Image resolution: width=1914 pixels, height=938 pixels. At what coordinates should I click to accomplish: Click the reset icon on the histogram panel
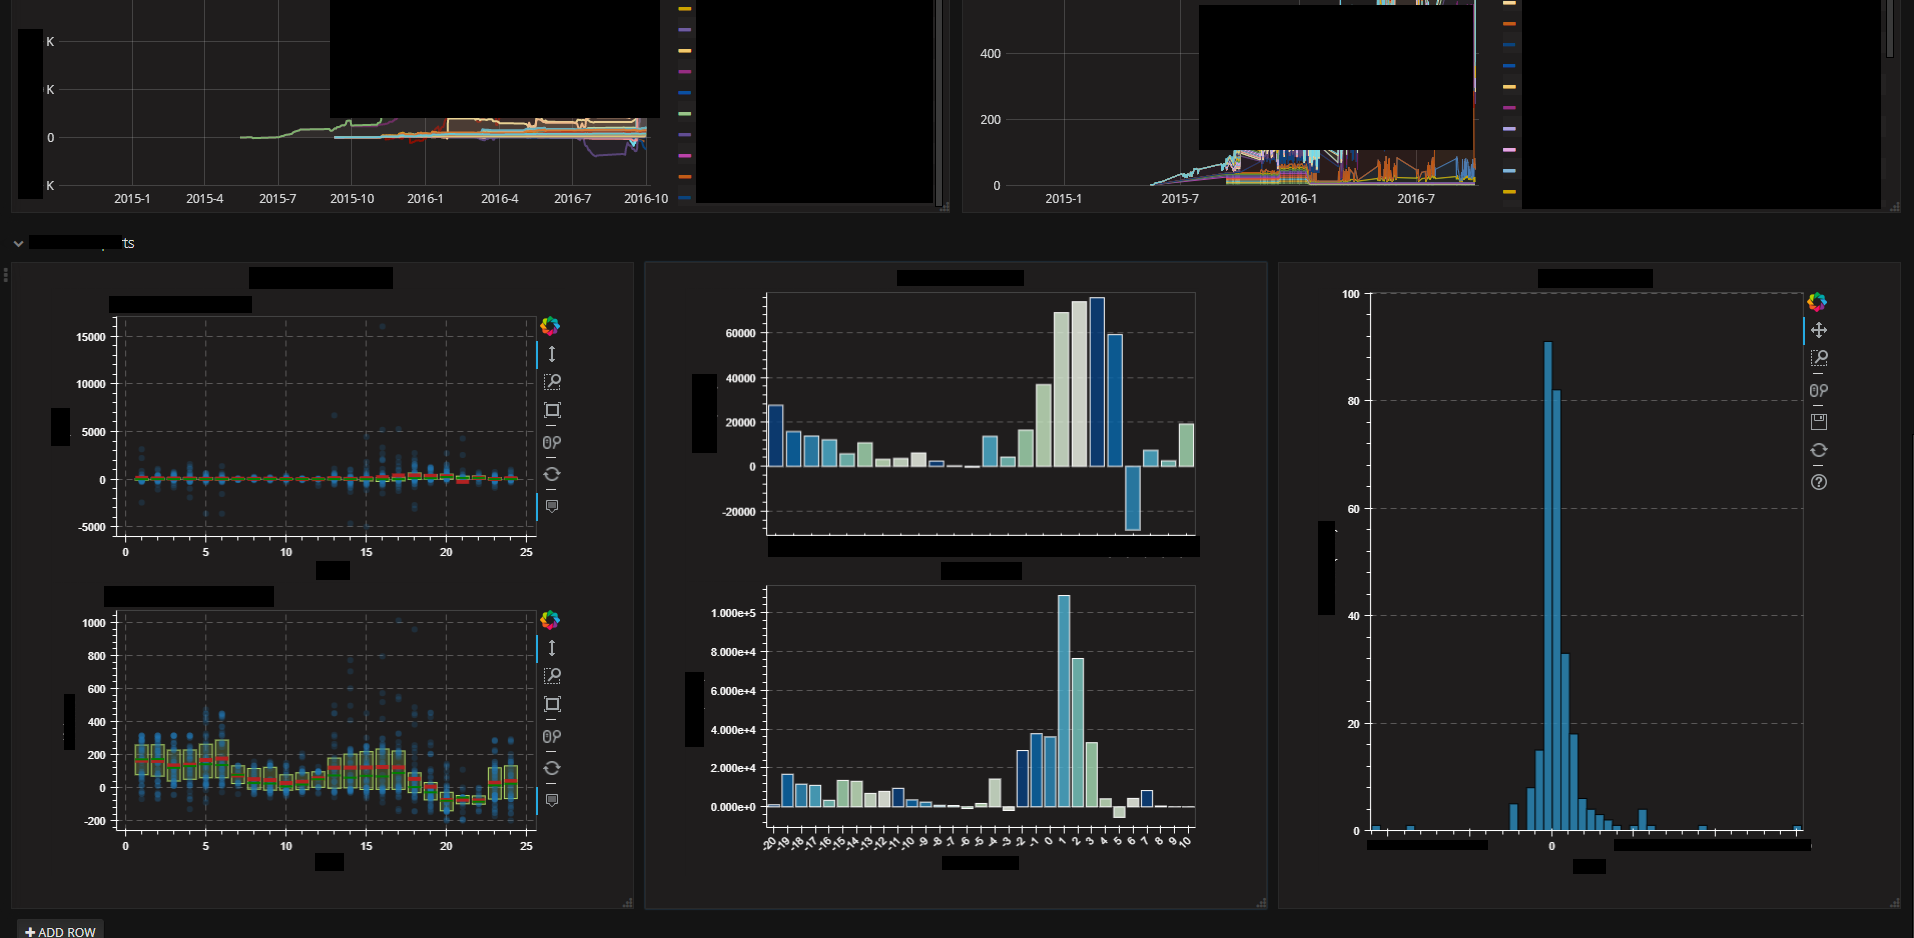coord(1819,450)
